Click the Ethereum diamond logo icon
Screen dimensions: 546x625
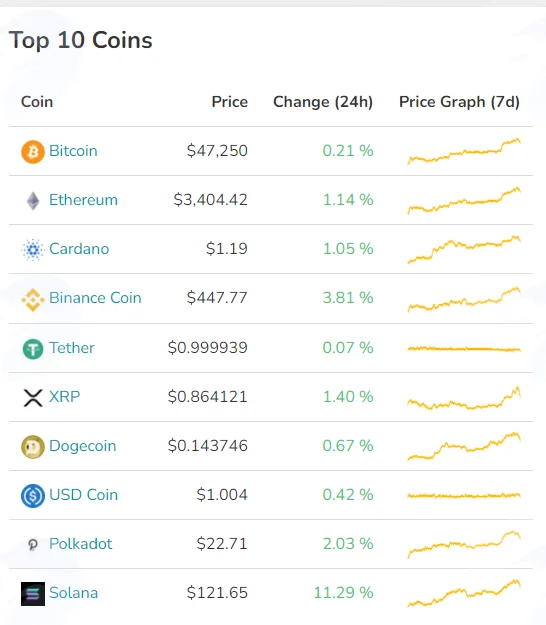point(33,200)
